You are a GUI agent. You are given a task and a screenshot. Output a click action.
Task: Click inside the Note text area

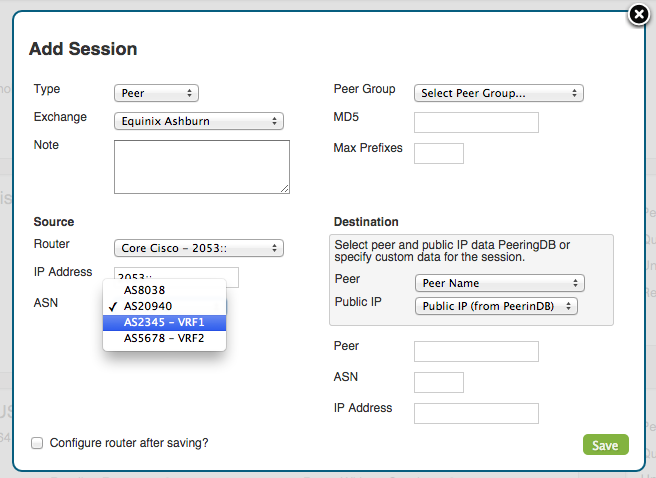202,167
